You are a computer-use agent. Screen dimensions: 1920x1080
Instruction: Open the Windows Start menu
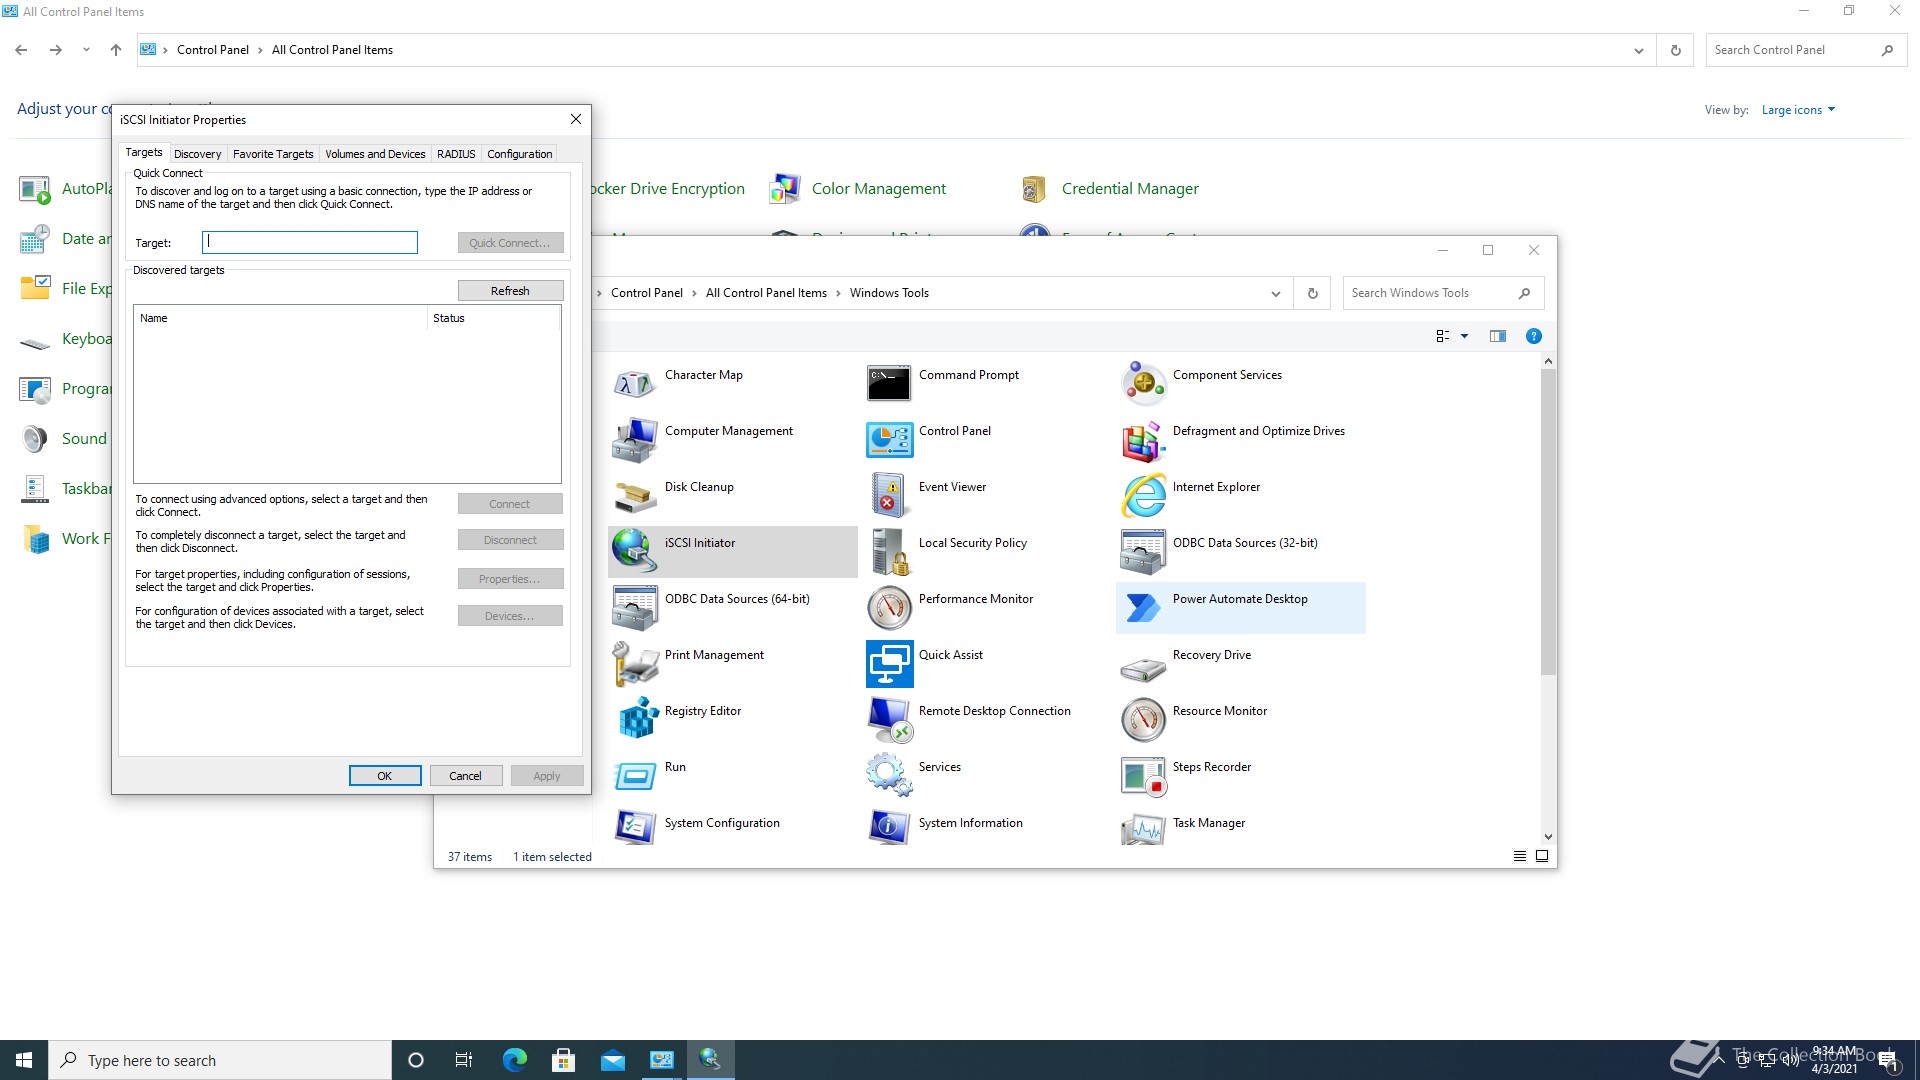click(24, 1060)
